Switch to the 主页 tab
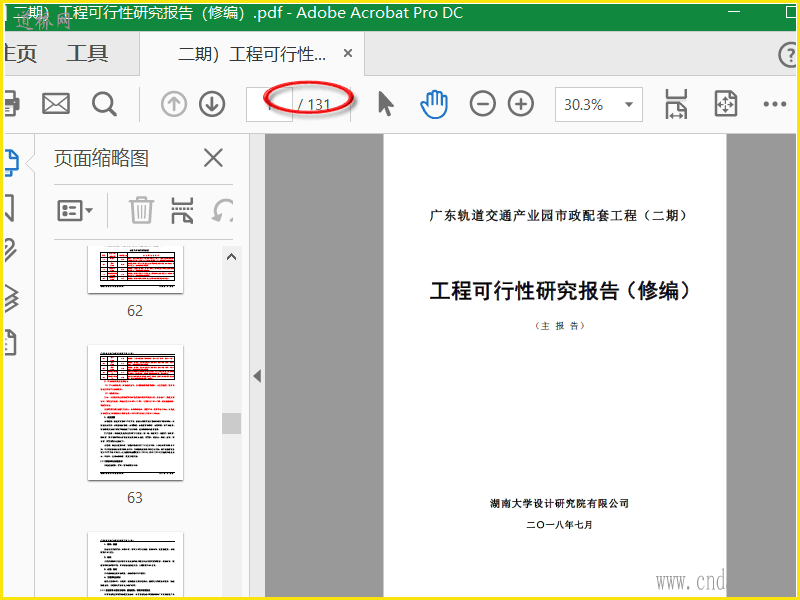This screenshot has height=600, width=800. 20,53
